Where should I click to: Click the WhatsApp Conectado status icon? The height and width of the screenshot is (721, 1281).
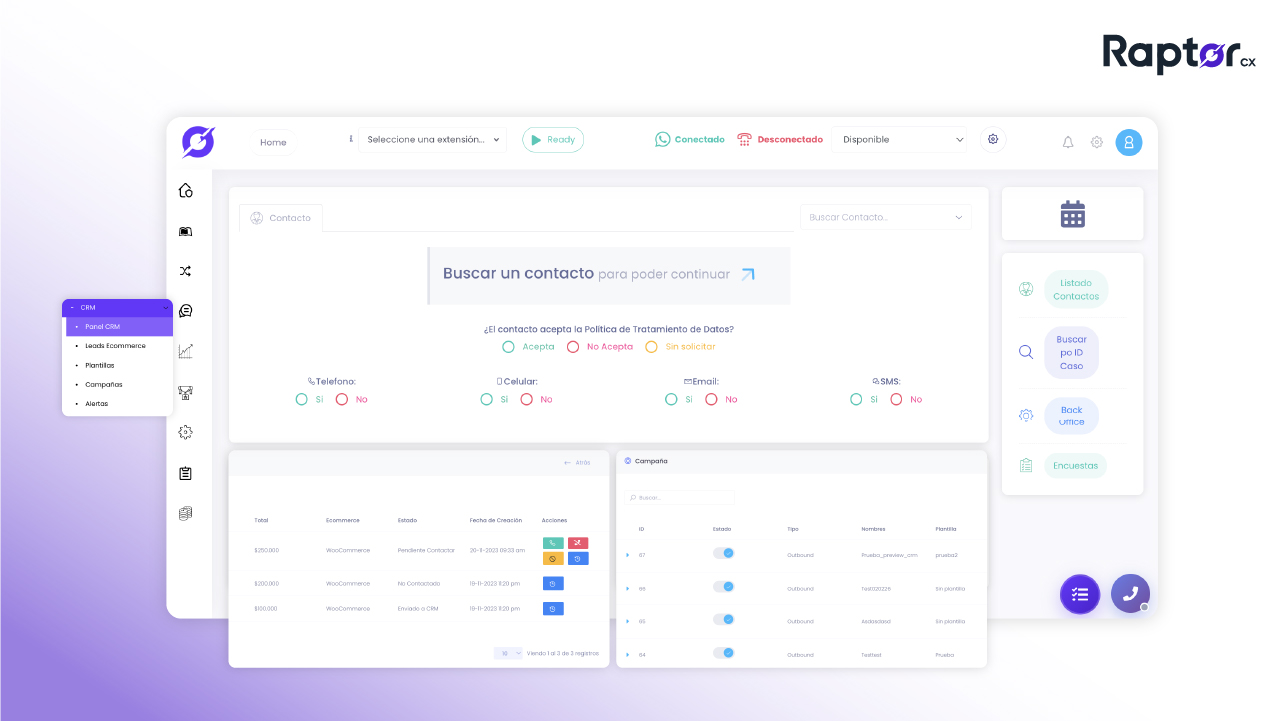662,139
